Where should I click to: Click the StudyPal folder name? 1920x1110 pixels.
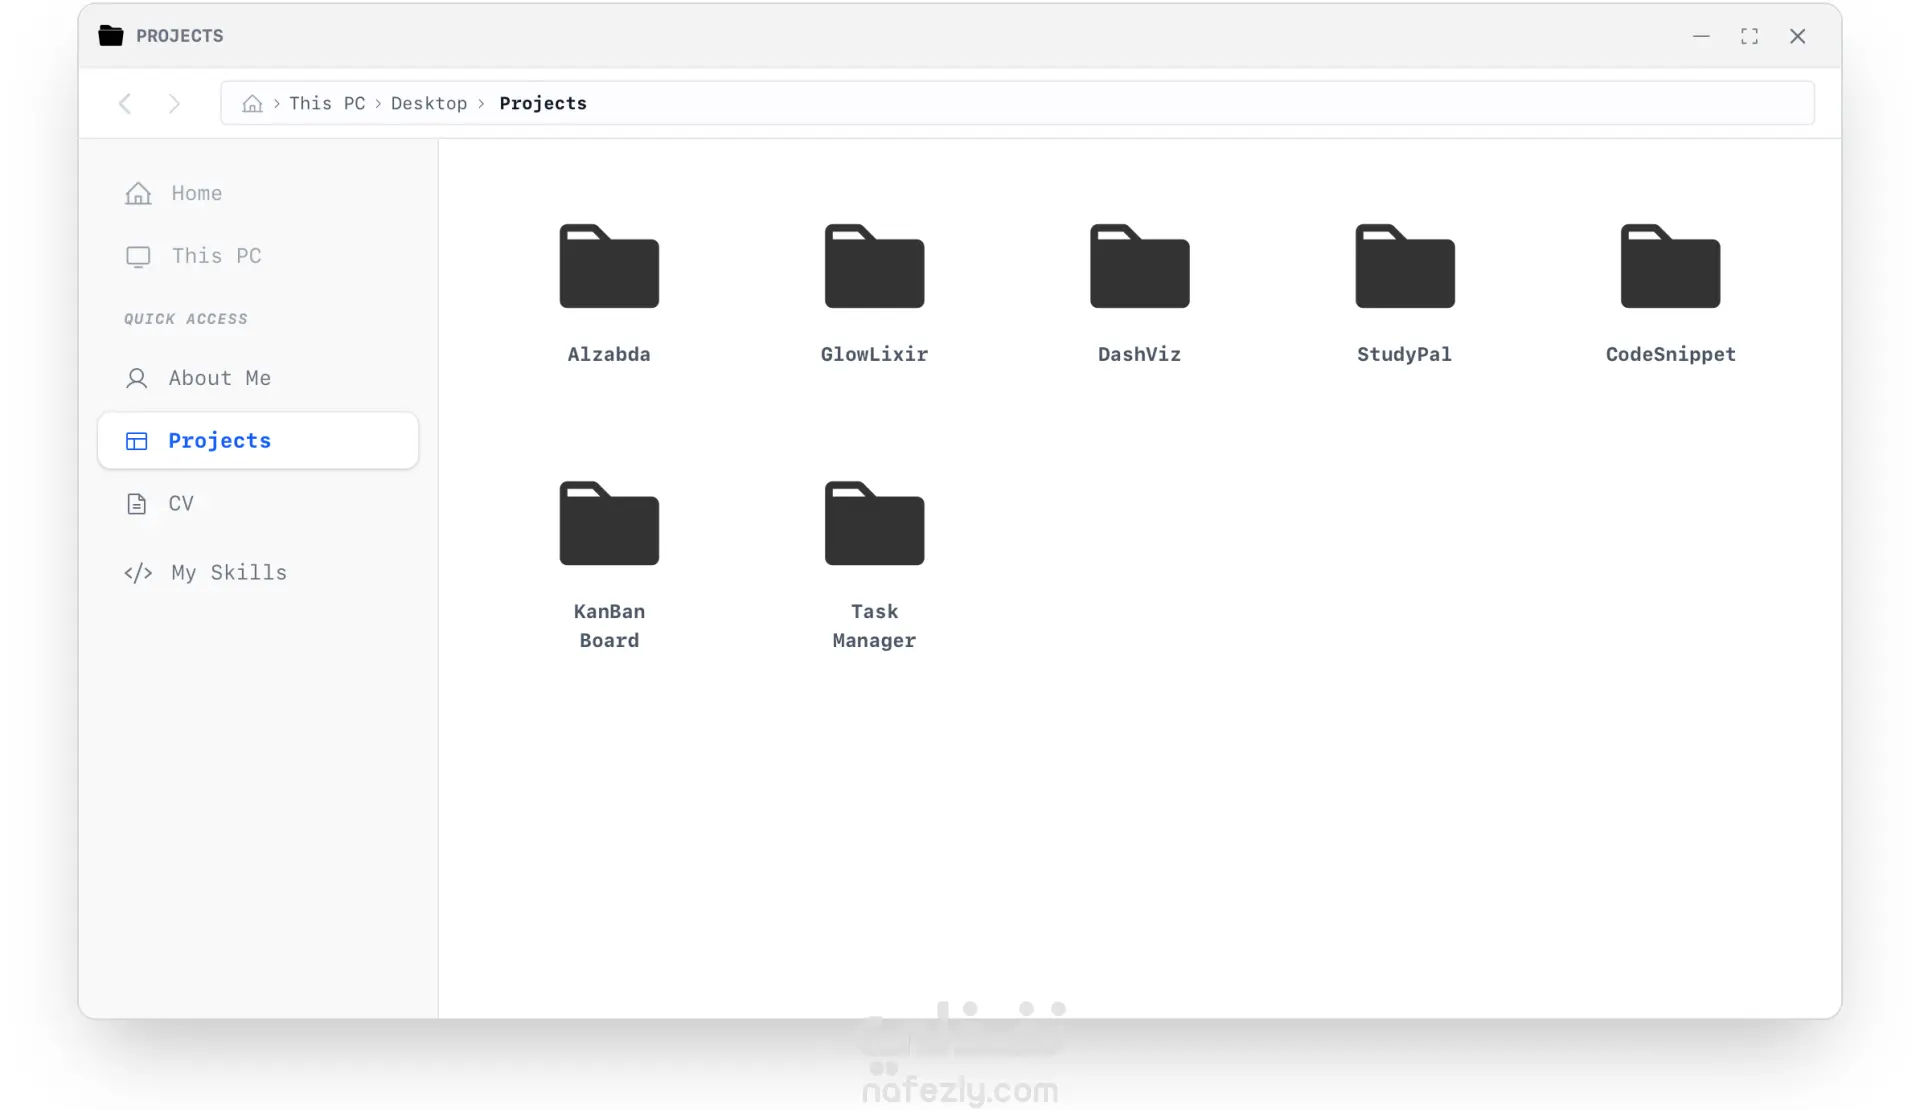click(1404, 354)
